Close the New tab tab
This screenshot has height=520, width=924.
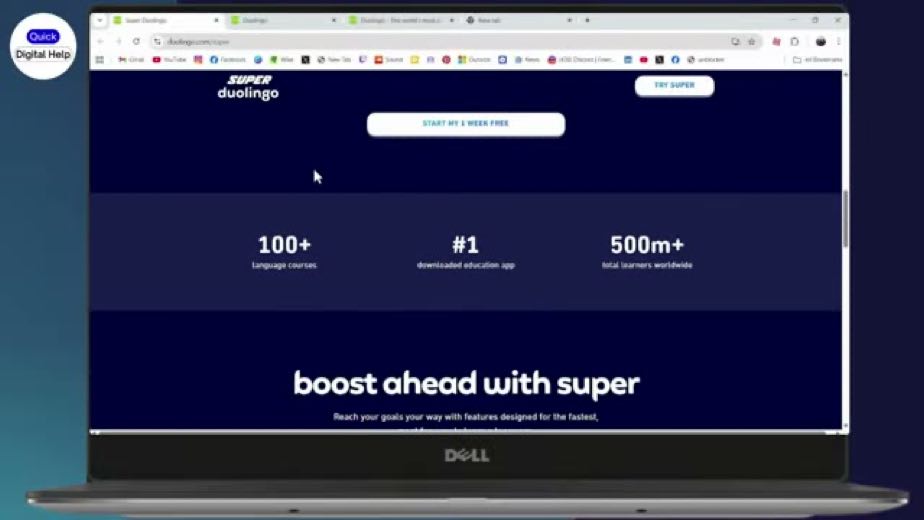point(569,20)
